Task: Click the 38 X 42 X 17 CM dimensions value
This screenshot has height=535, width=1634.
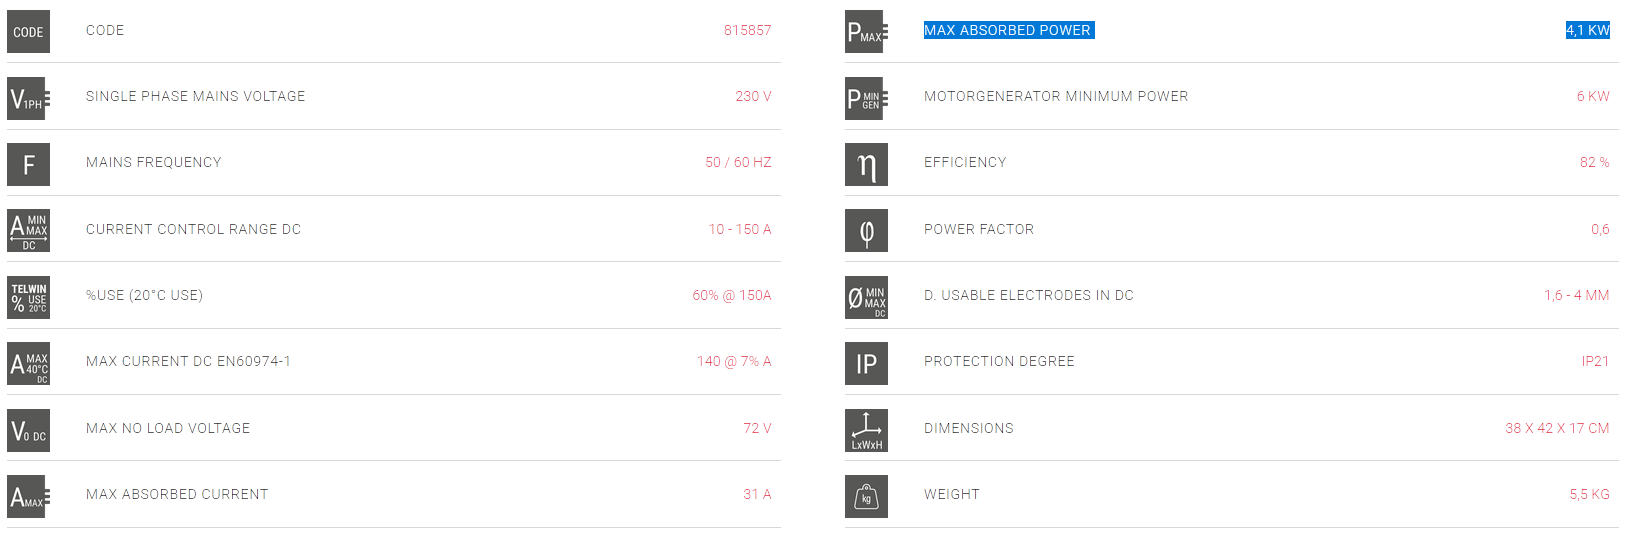Action: [1557, 428]
